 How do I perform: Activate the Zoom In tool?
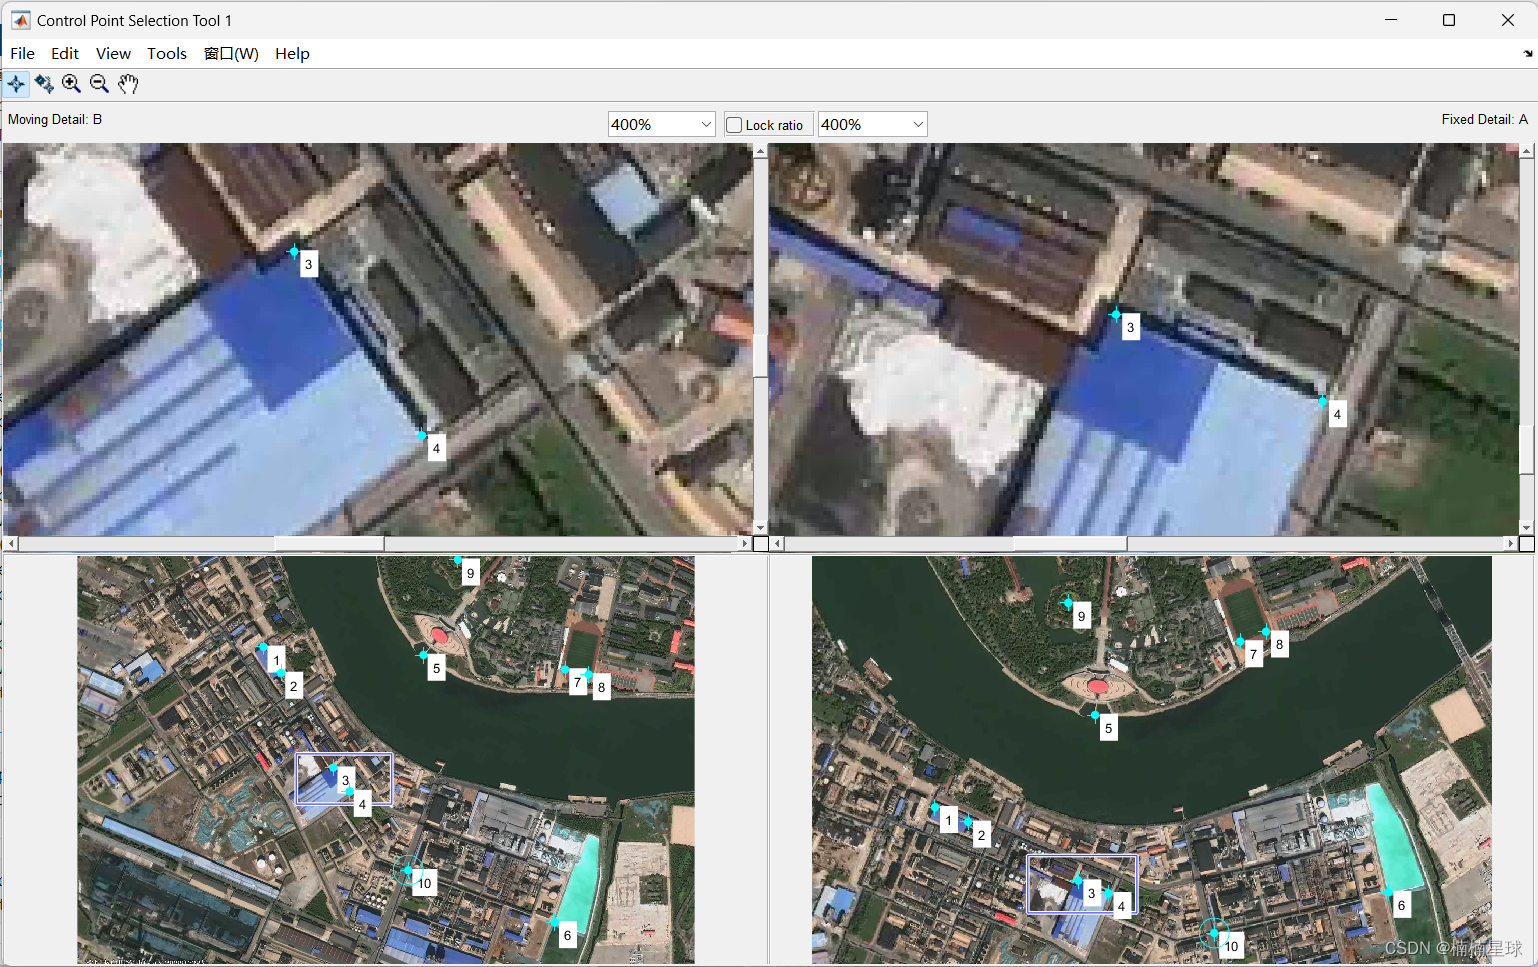71,84
